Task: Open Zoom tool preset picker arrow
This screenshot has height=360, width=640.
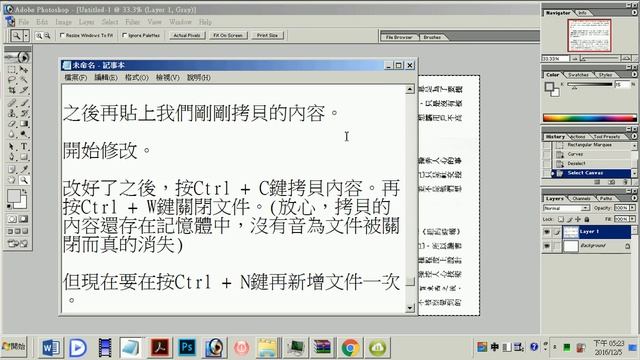Action: point(26,36)
